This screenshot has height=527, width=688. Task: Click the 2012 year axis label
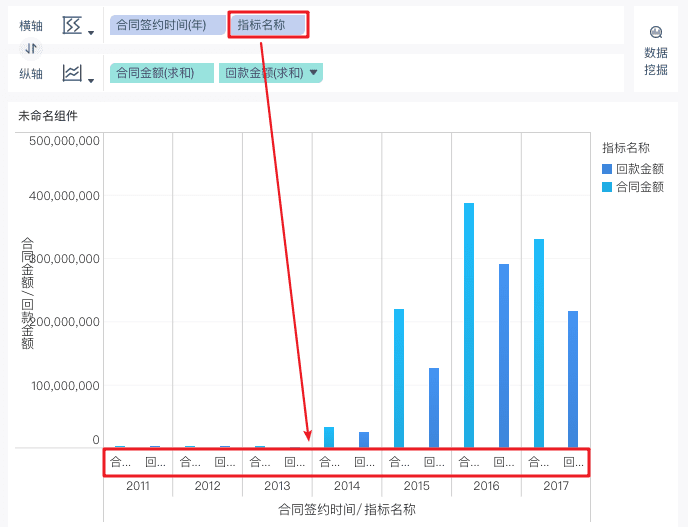208,486
